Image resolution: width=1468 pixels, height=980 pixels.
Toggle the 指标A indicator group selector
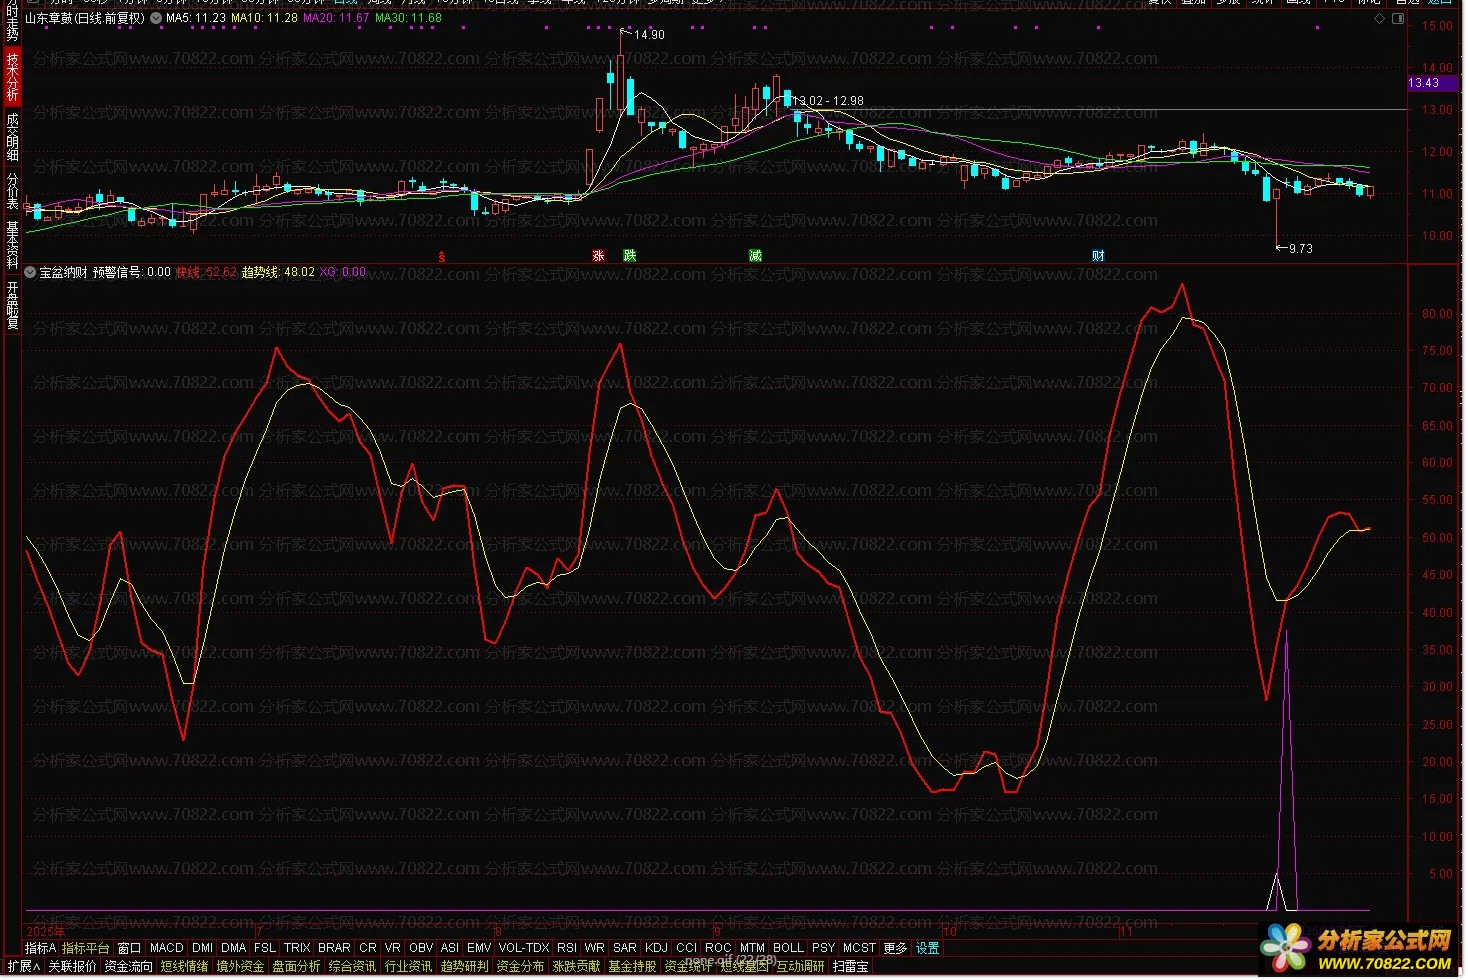(x=40, y=948)
